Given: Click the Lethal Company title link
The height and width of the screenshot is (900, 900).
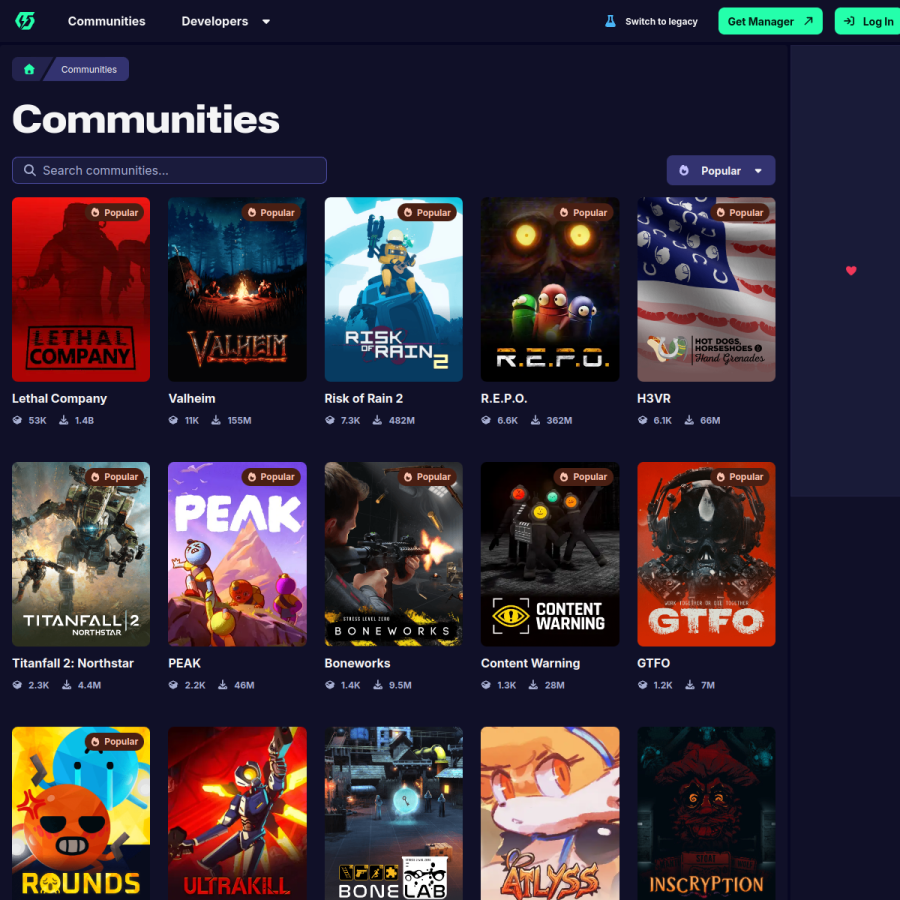Looking at the screenshot, I should click(x=60, y=398).
